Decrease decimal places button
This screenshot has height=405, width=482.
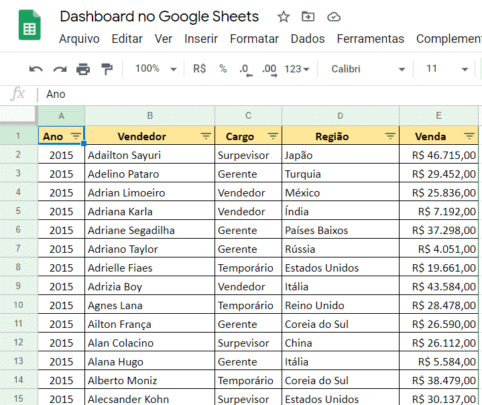click(246, 70)
